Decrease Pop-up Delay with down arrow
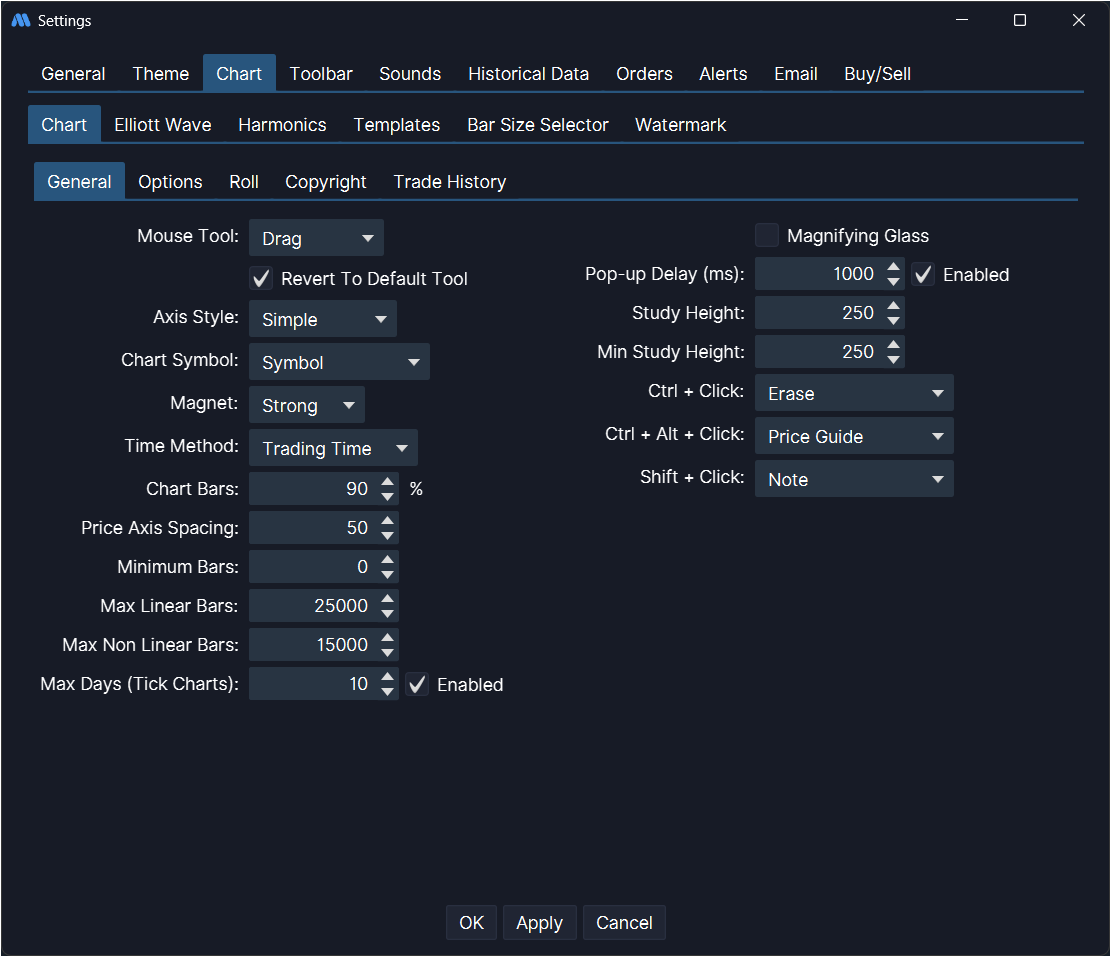The image size is (1111, 957). [894, 282]
